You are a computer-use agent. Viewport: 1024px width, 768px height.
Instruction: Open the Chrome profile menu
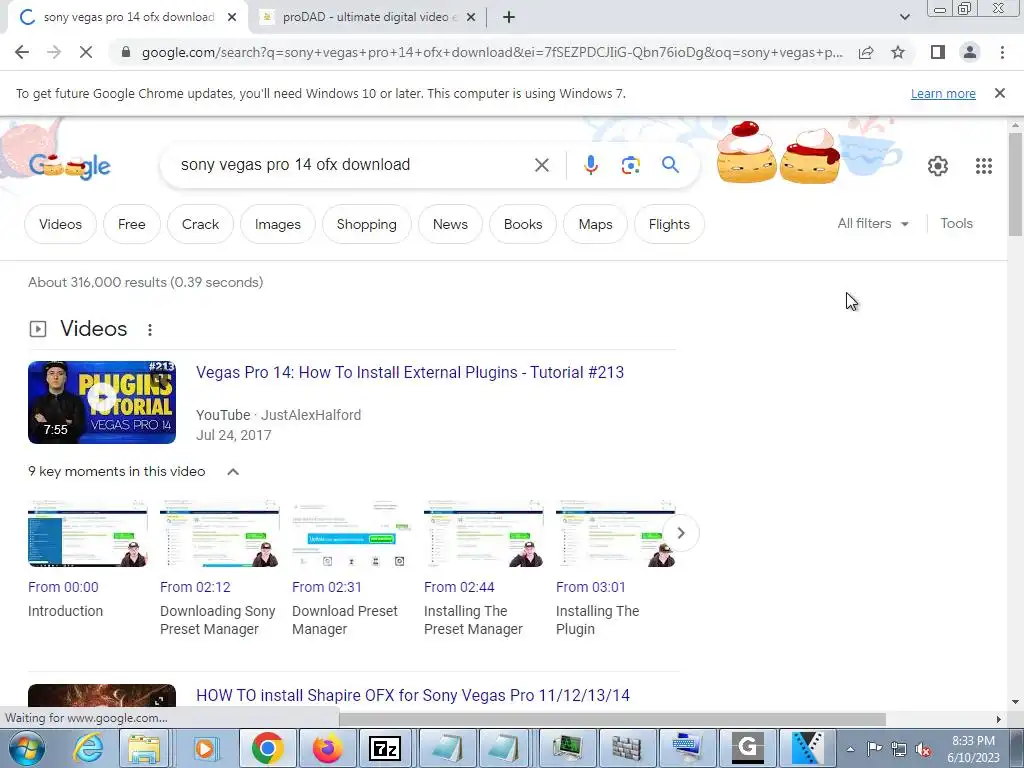pos(970,52)
